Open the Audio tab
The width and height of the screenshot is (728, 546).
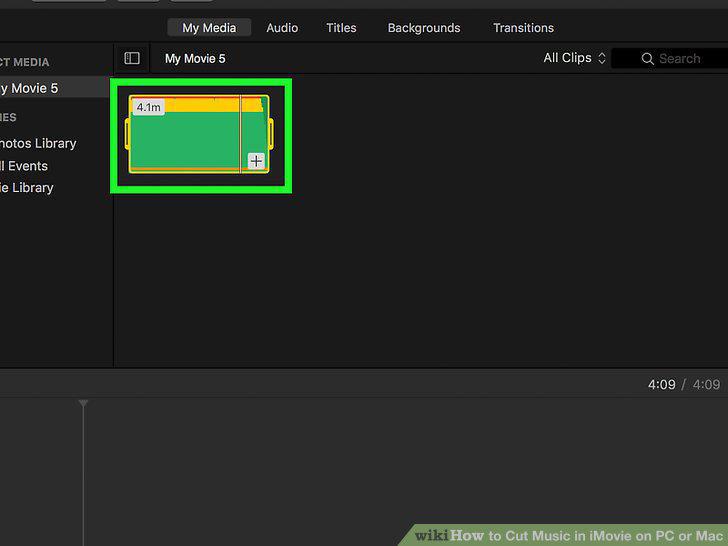pos(282,28)
